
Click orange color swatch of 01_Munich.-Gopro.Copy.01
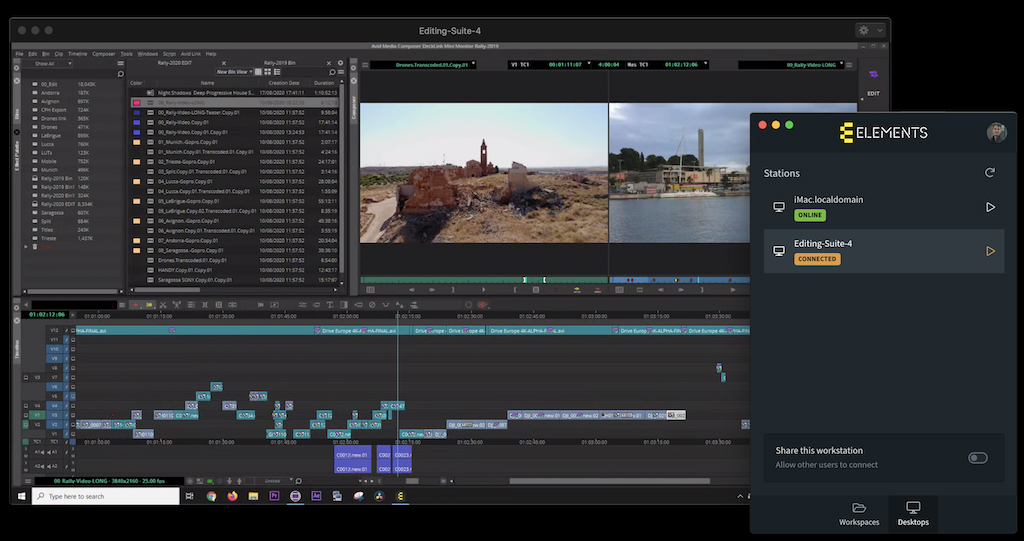(136, 142)
